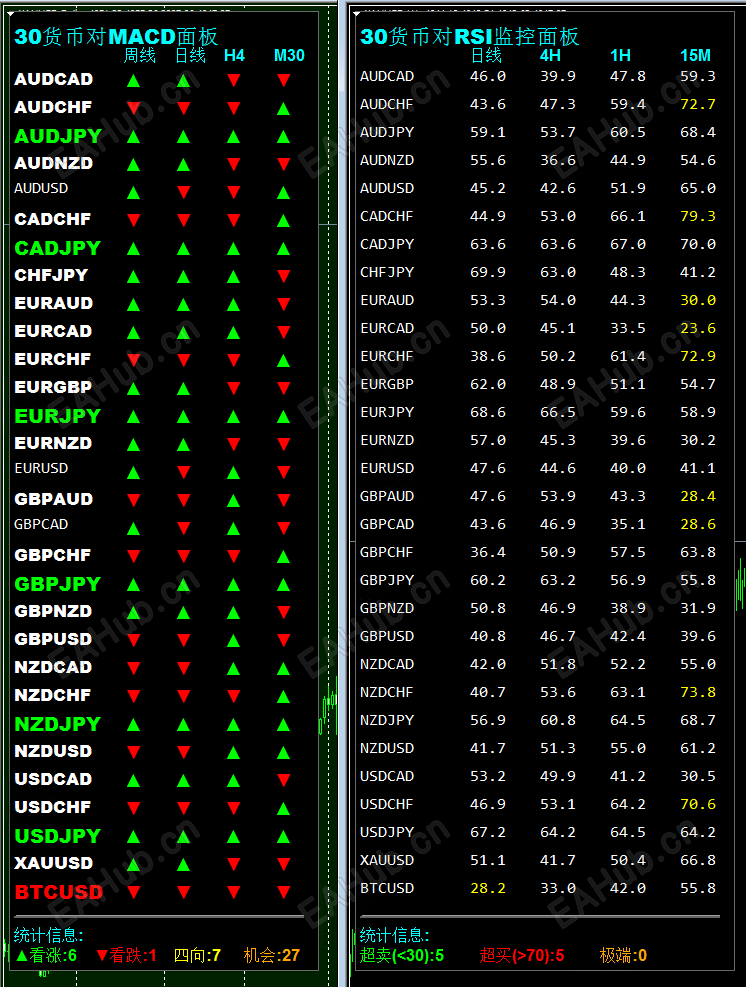
Task: Open EURCAD symbol in RSI panel
Action: [387, 328]
